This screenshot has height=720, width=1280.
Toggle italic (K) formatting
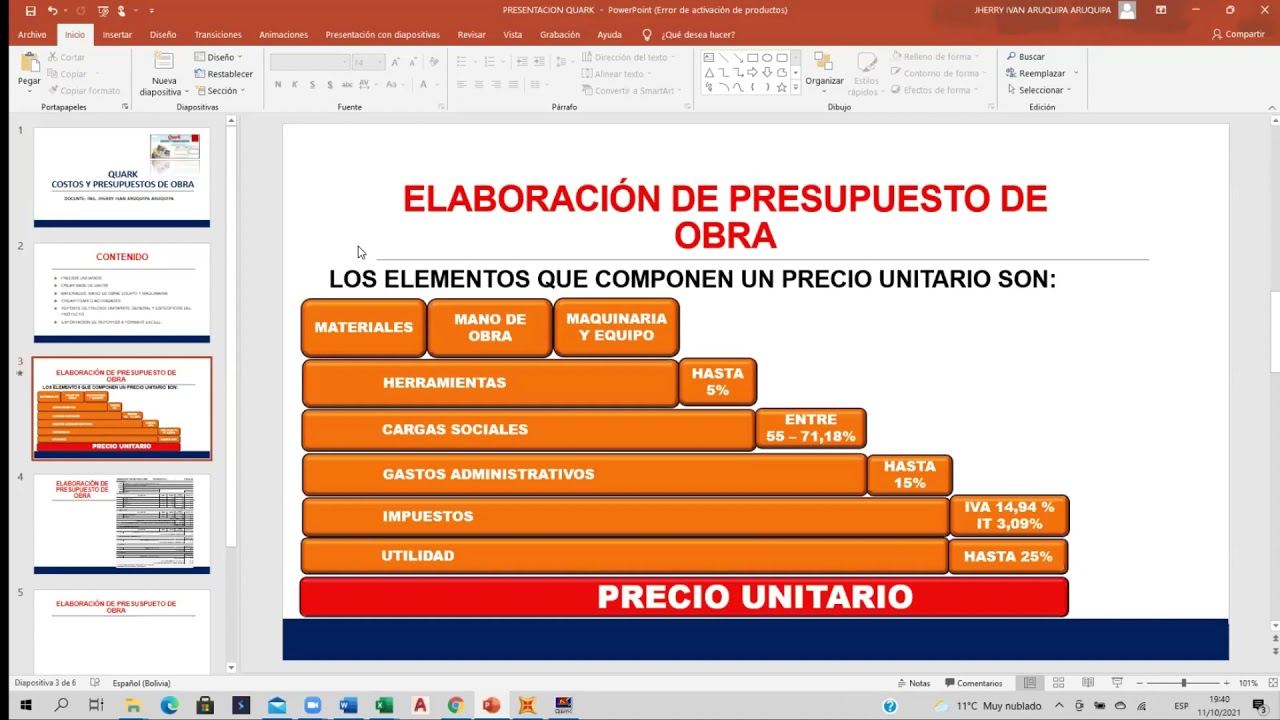(295, 85)
